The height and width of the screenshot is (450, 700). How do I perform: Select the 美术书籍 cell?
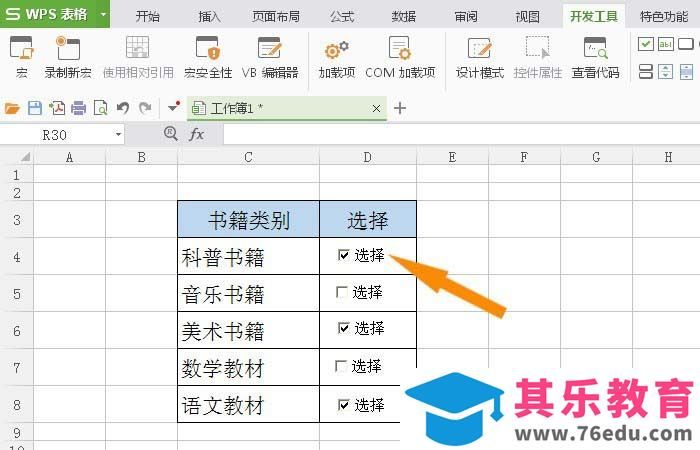coord(249,331)
